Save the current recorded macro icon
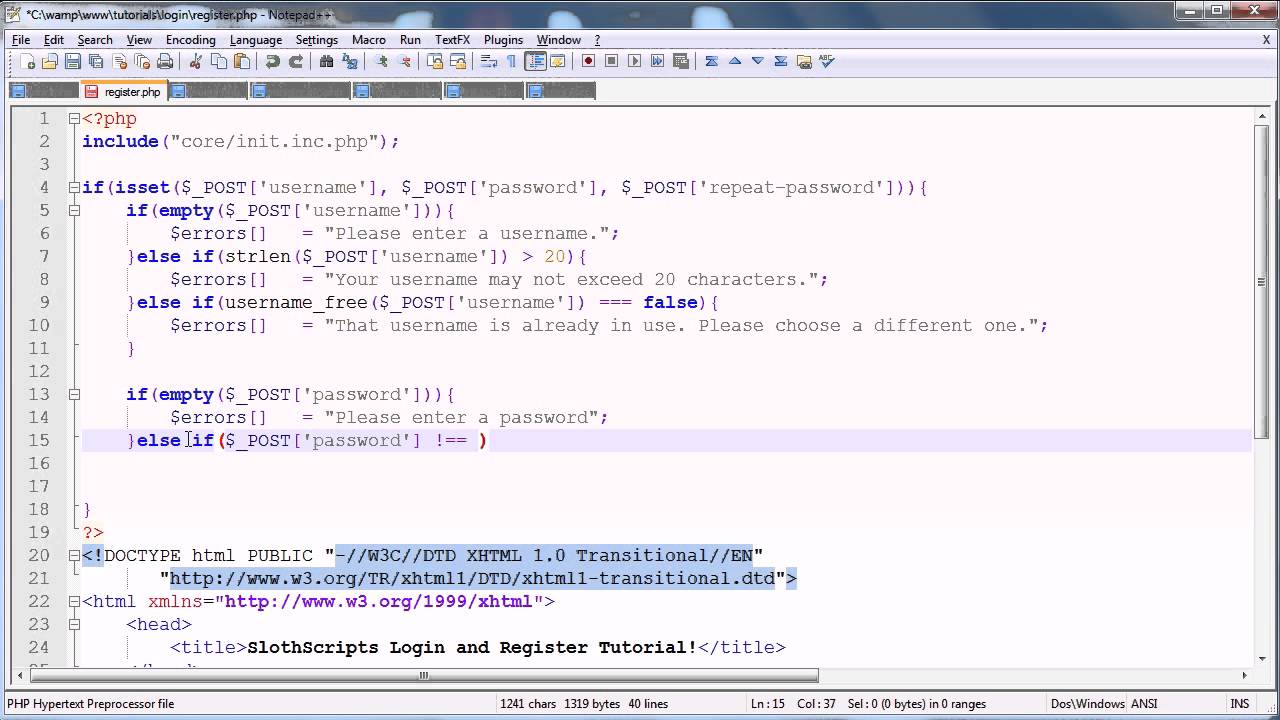1280x720 pixels. click(x=680, y=61)
